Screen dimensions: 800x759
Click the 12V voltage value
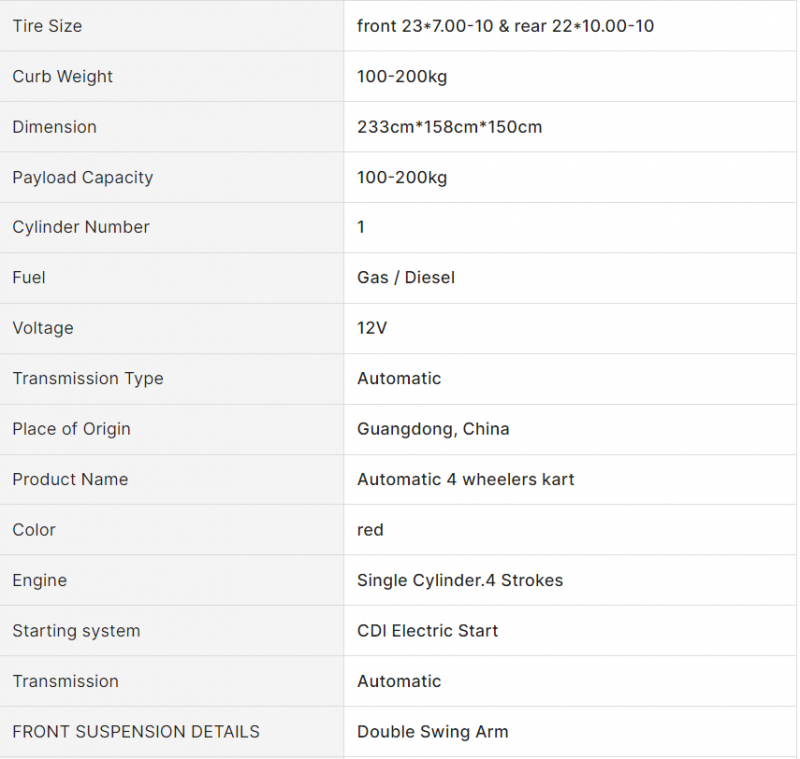click(372, 328)
